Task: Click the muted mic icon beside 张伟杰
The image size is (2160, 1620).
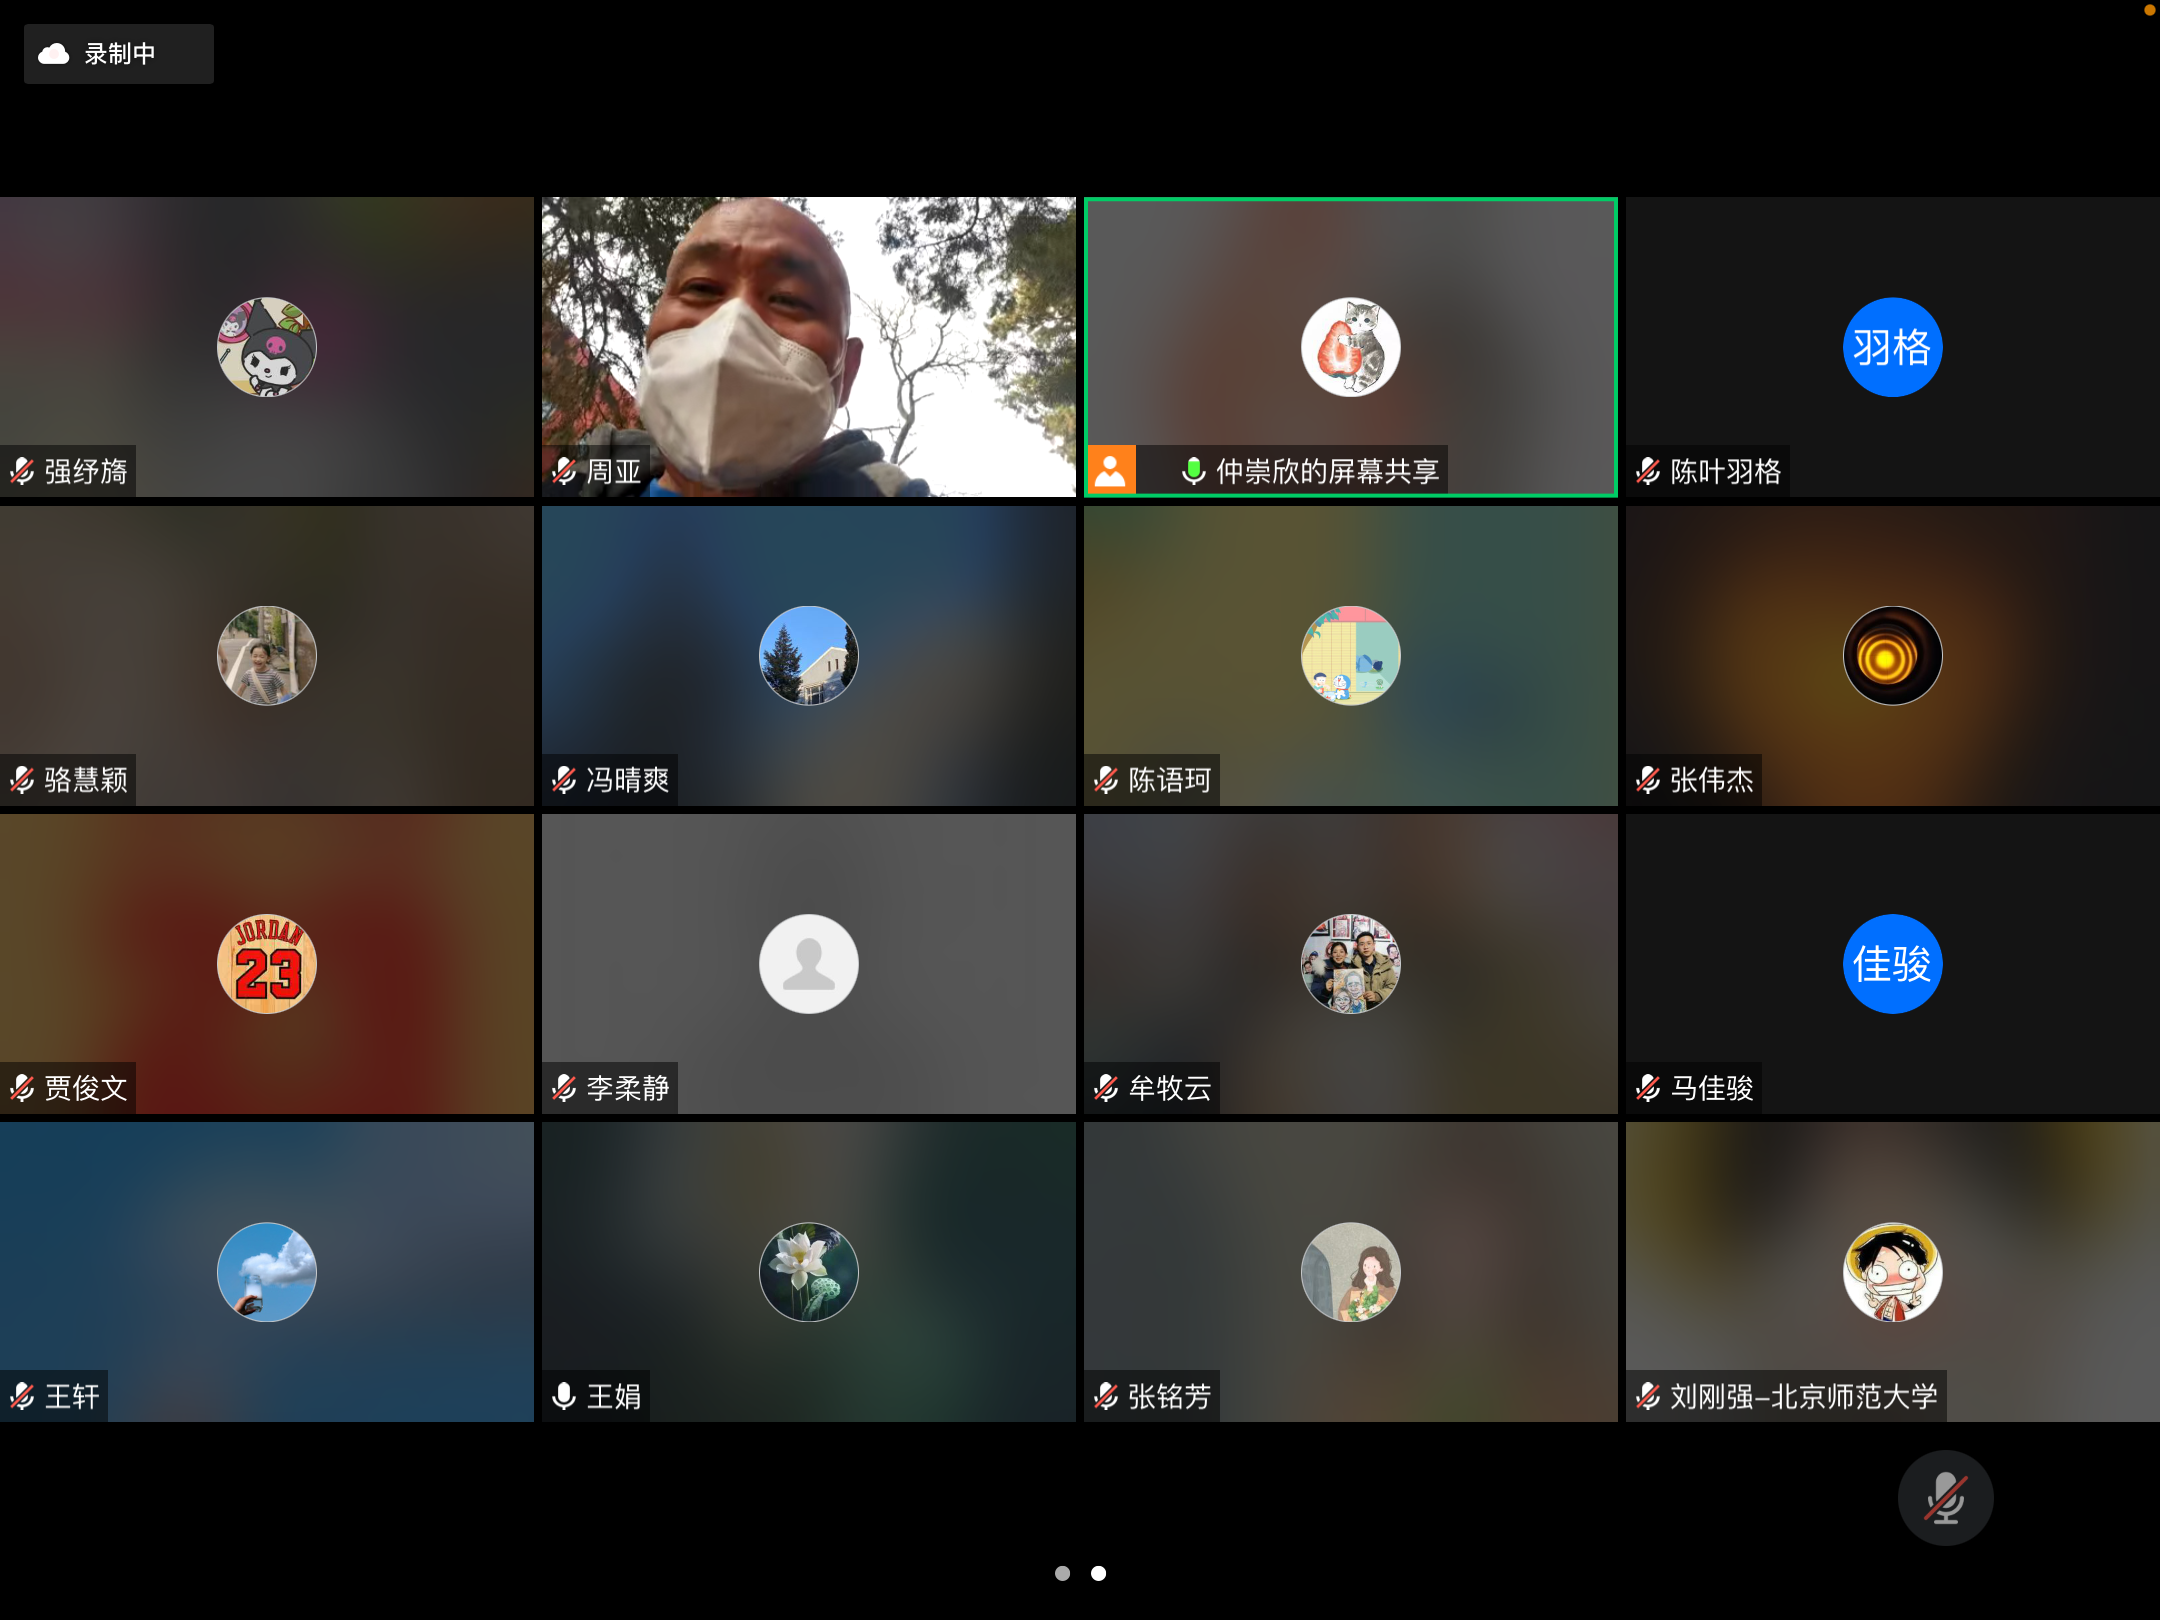Action: pyautogui.click(x=1646, y=780)
